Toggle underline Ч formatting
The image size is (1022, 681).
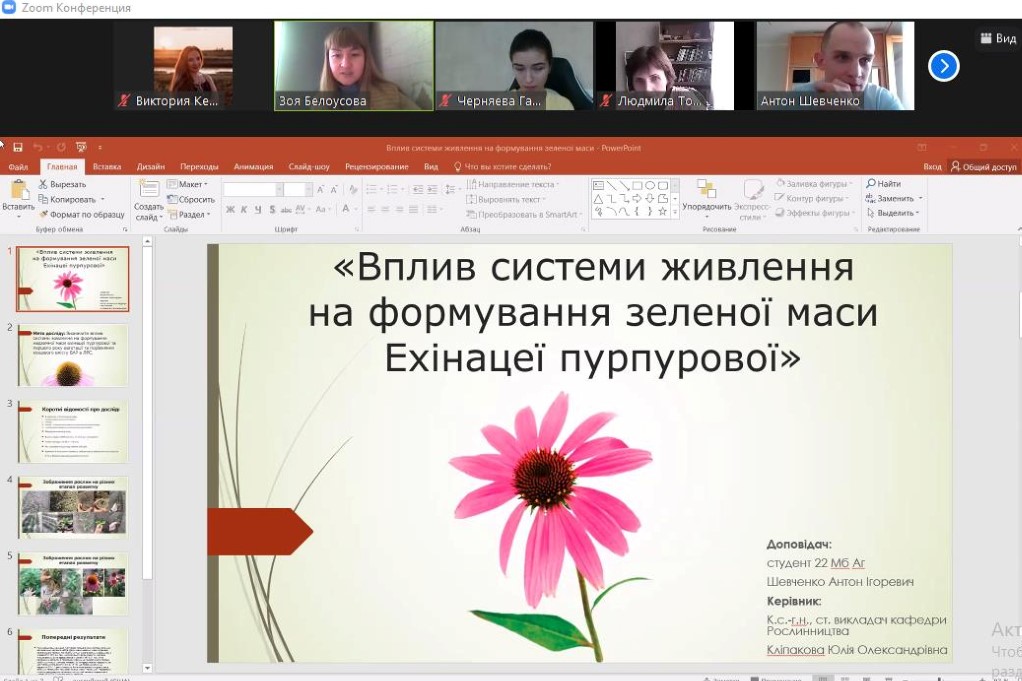click(258, 209)
